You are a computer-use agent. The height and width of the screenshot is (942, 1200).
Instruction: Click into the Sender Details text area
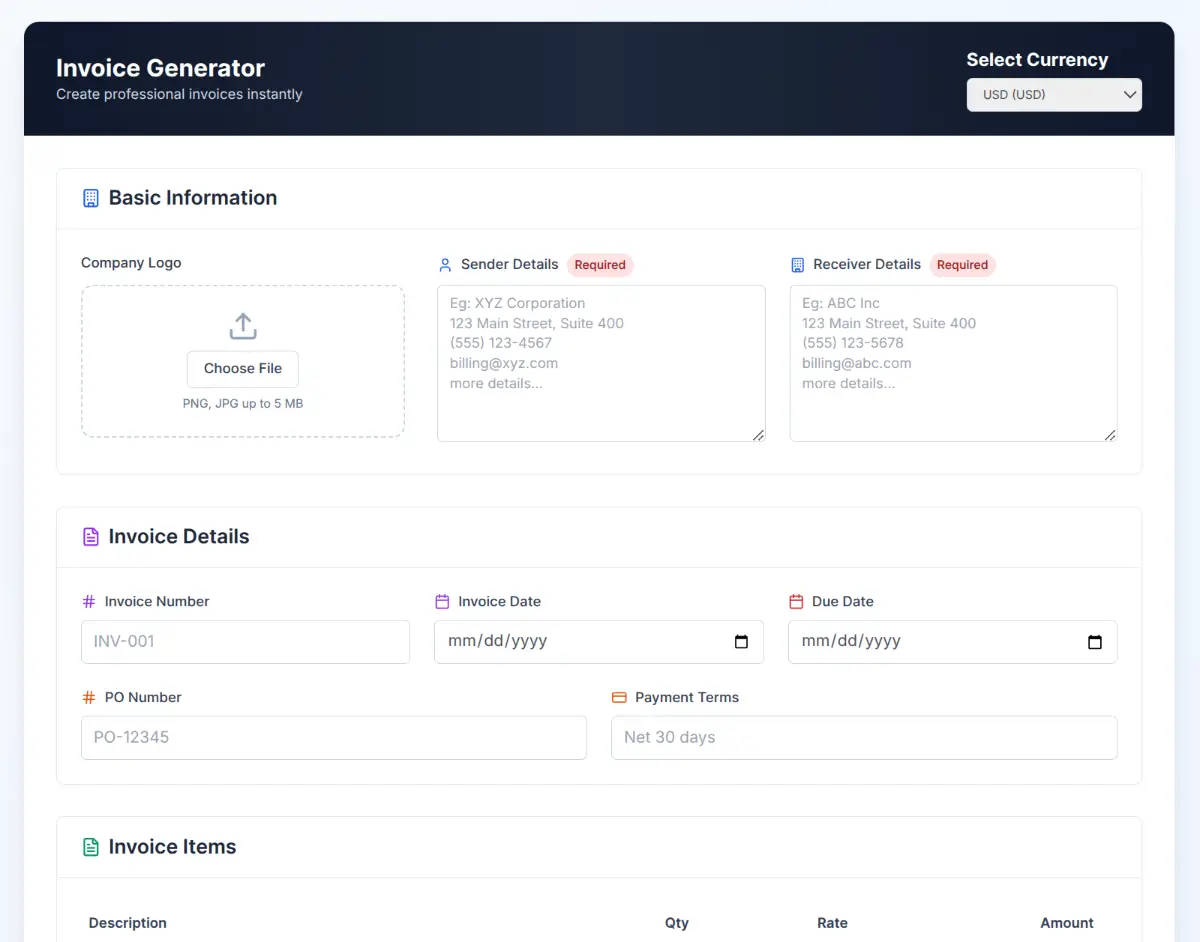(600, 400)
